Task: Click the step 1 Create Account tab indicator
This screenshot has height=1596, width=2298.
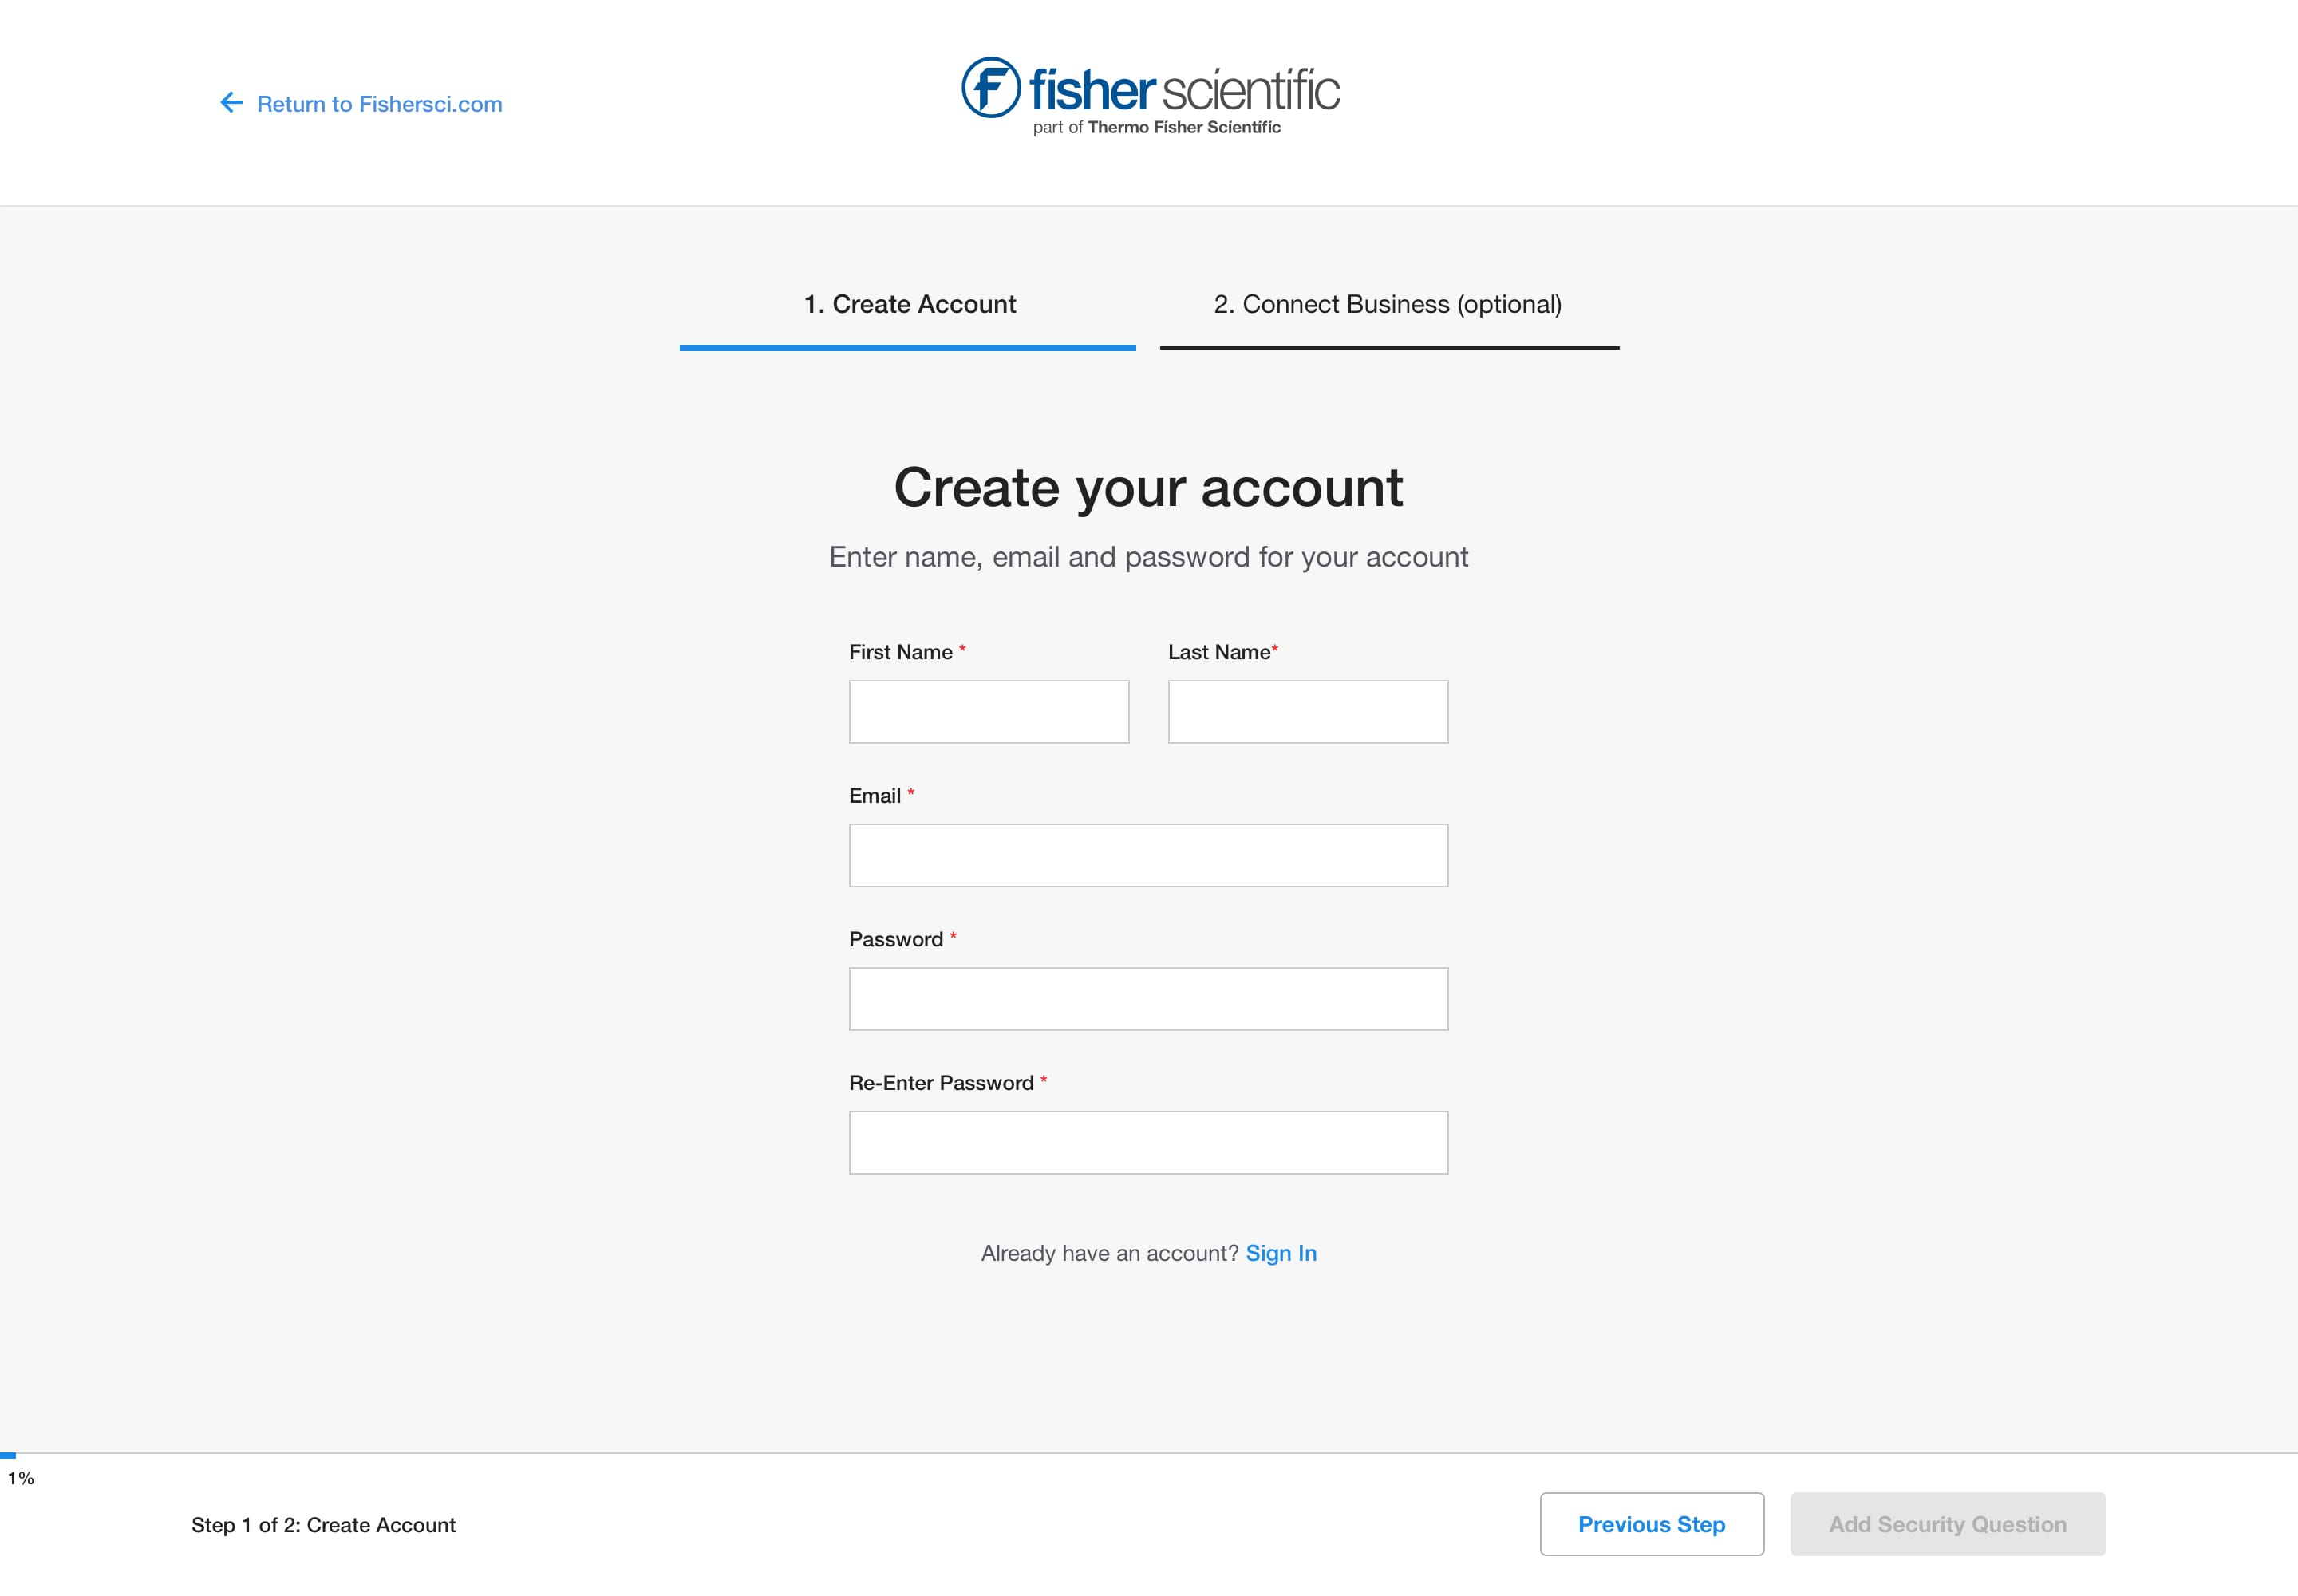Action: 911,304
